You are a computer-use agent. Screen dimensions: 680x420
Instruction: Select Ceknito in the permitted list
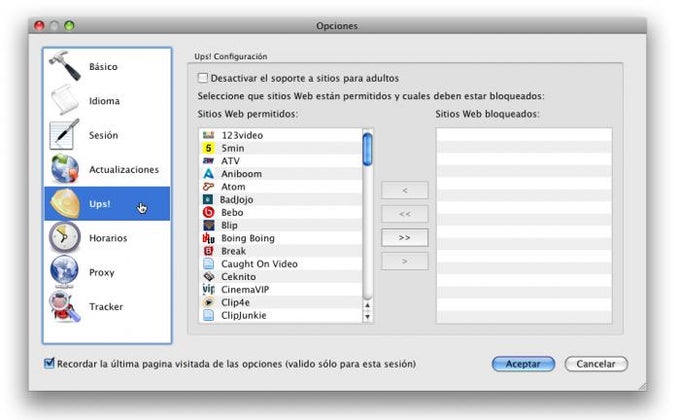[281, 276]
